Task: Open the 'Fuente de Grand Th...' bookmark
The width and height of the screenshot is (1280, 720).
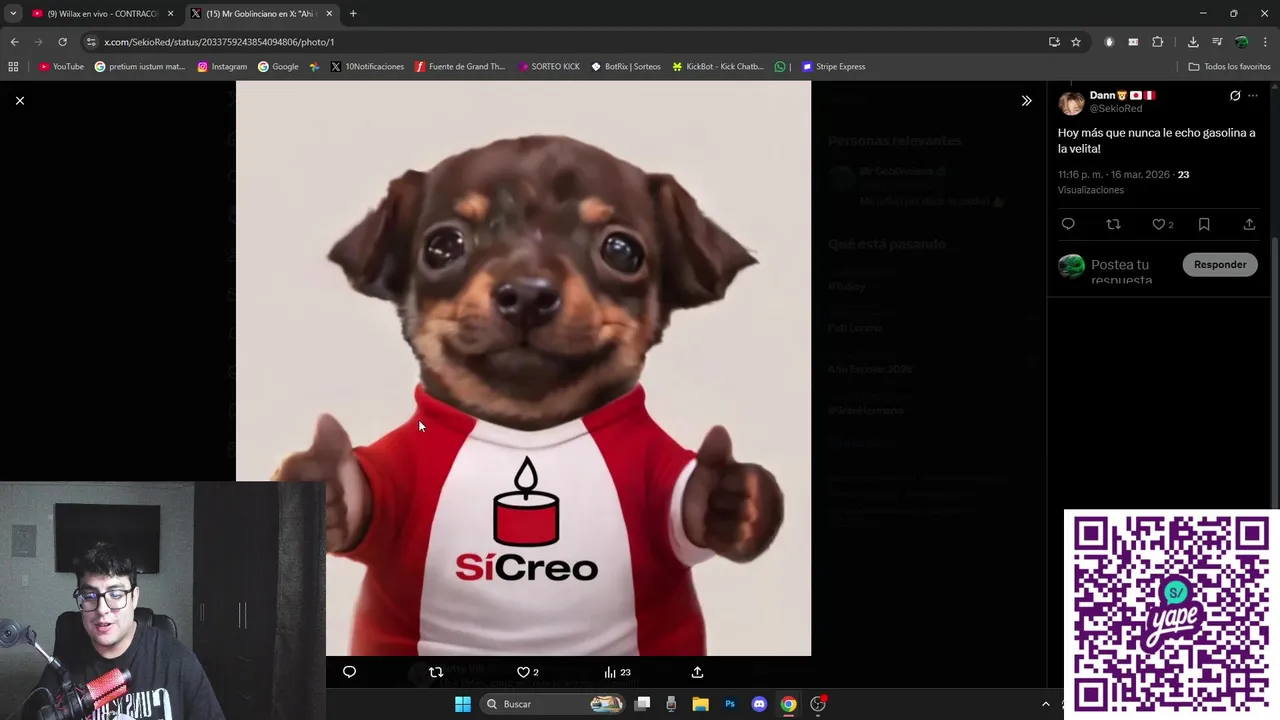Action: [x=460, y=67]
